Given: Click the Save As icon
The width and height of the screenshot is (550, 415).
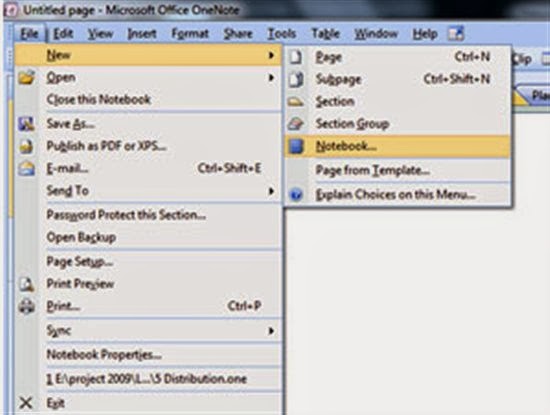Looking at the screenshot, I should click(27, 124).
